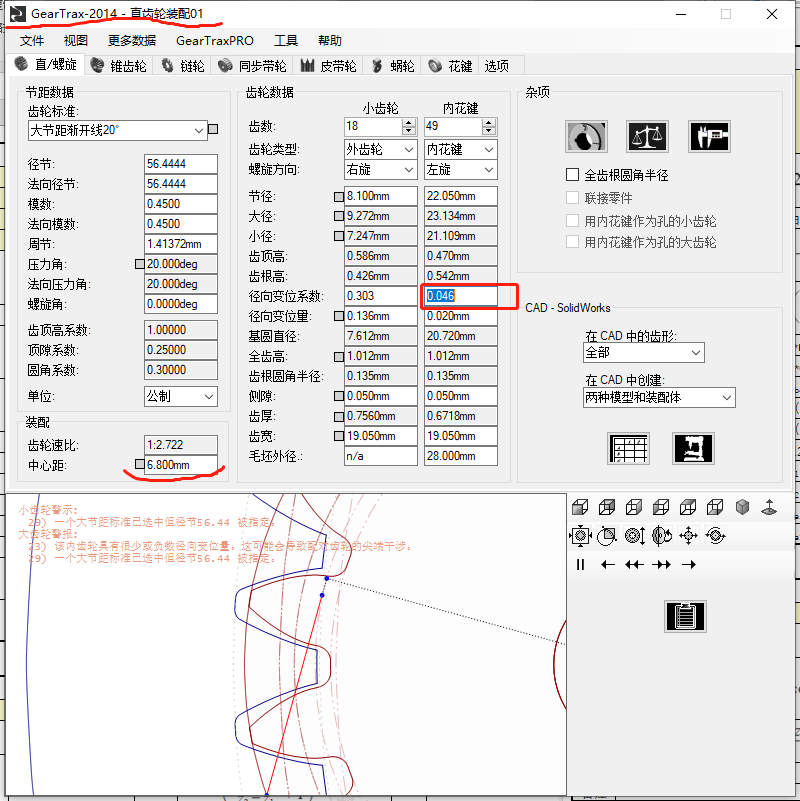Switch to solid isometric cube view
This screenshot has width=800, height=801.
(742, 507)
